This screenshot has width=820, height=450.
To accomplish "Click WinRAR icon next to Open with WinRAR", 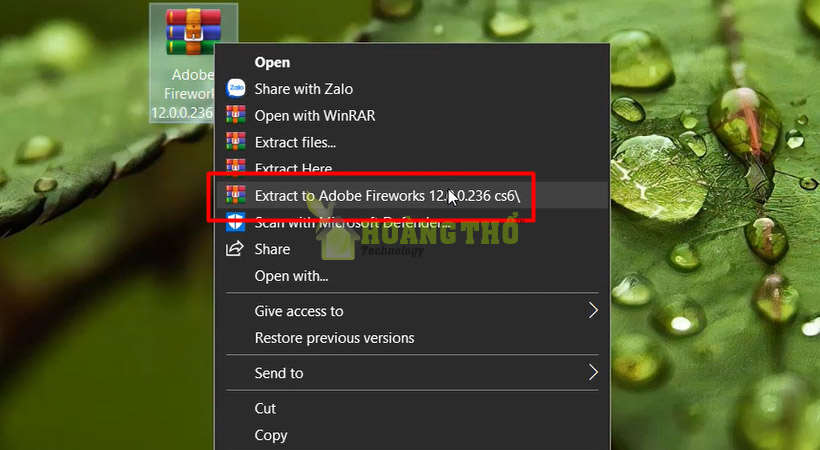I will click(x=235, y=115).
